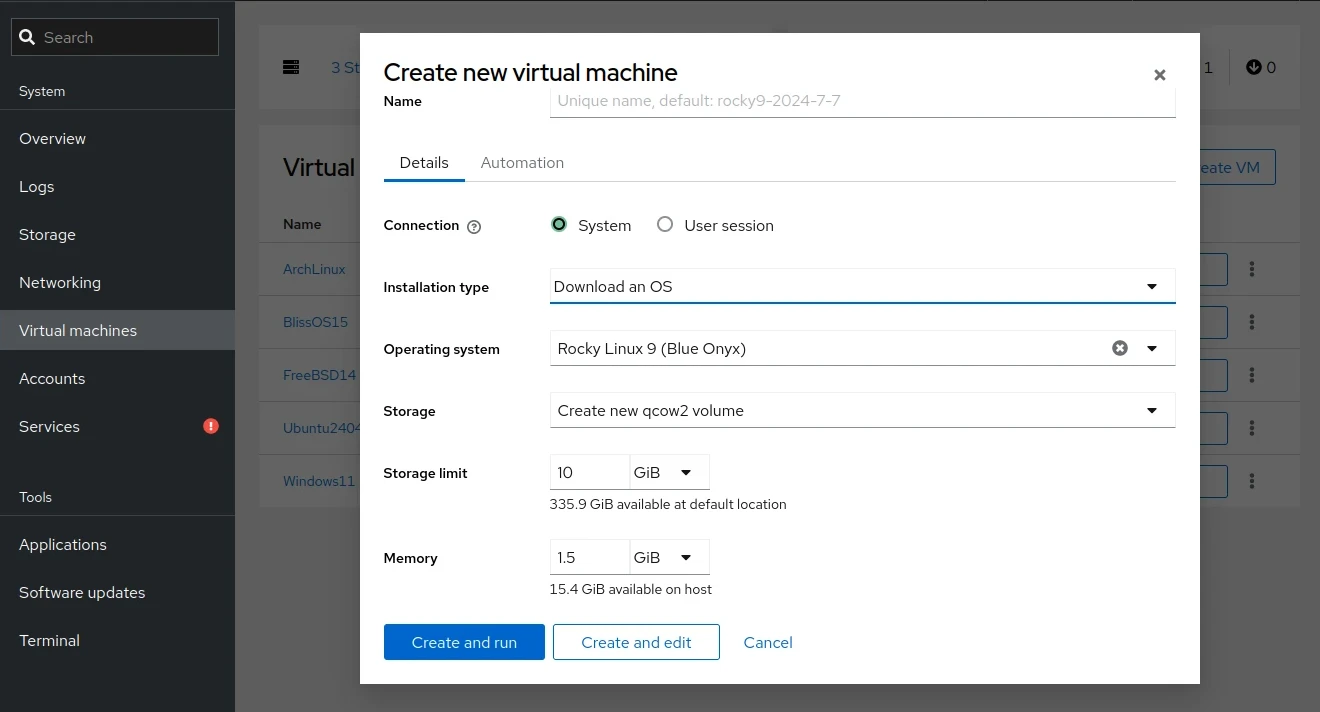This screenshot has height=712, width=1320.
Task: Click the Connection help question mark icon
Action: tap(474, 227)
